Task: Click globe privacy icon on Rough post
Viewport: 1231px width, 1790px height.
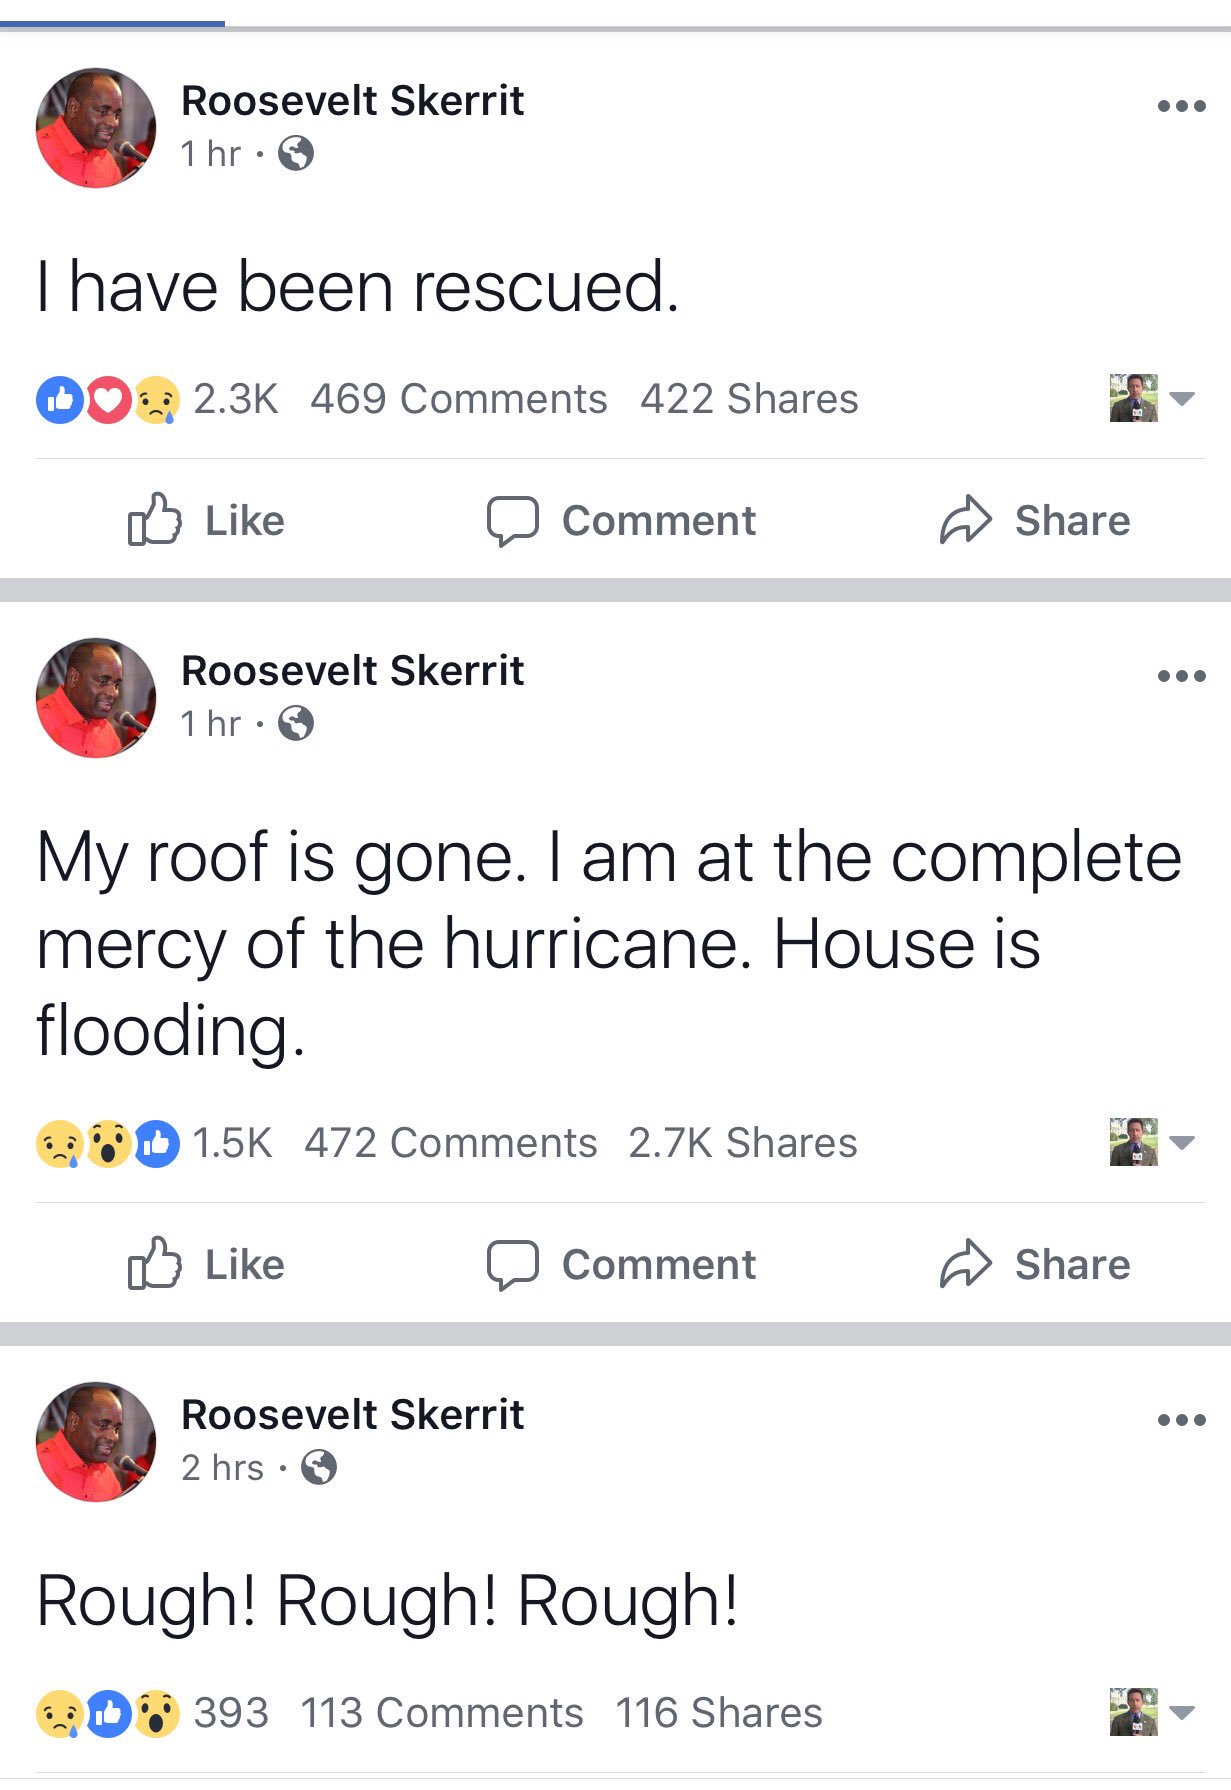Action: pos(319,1468)
